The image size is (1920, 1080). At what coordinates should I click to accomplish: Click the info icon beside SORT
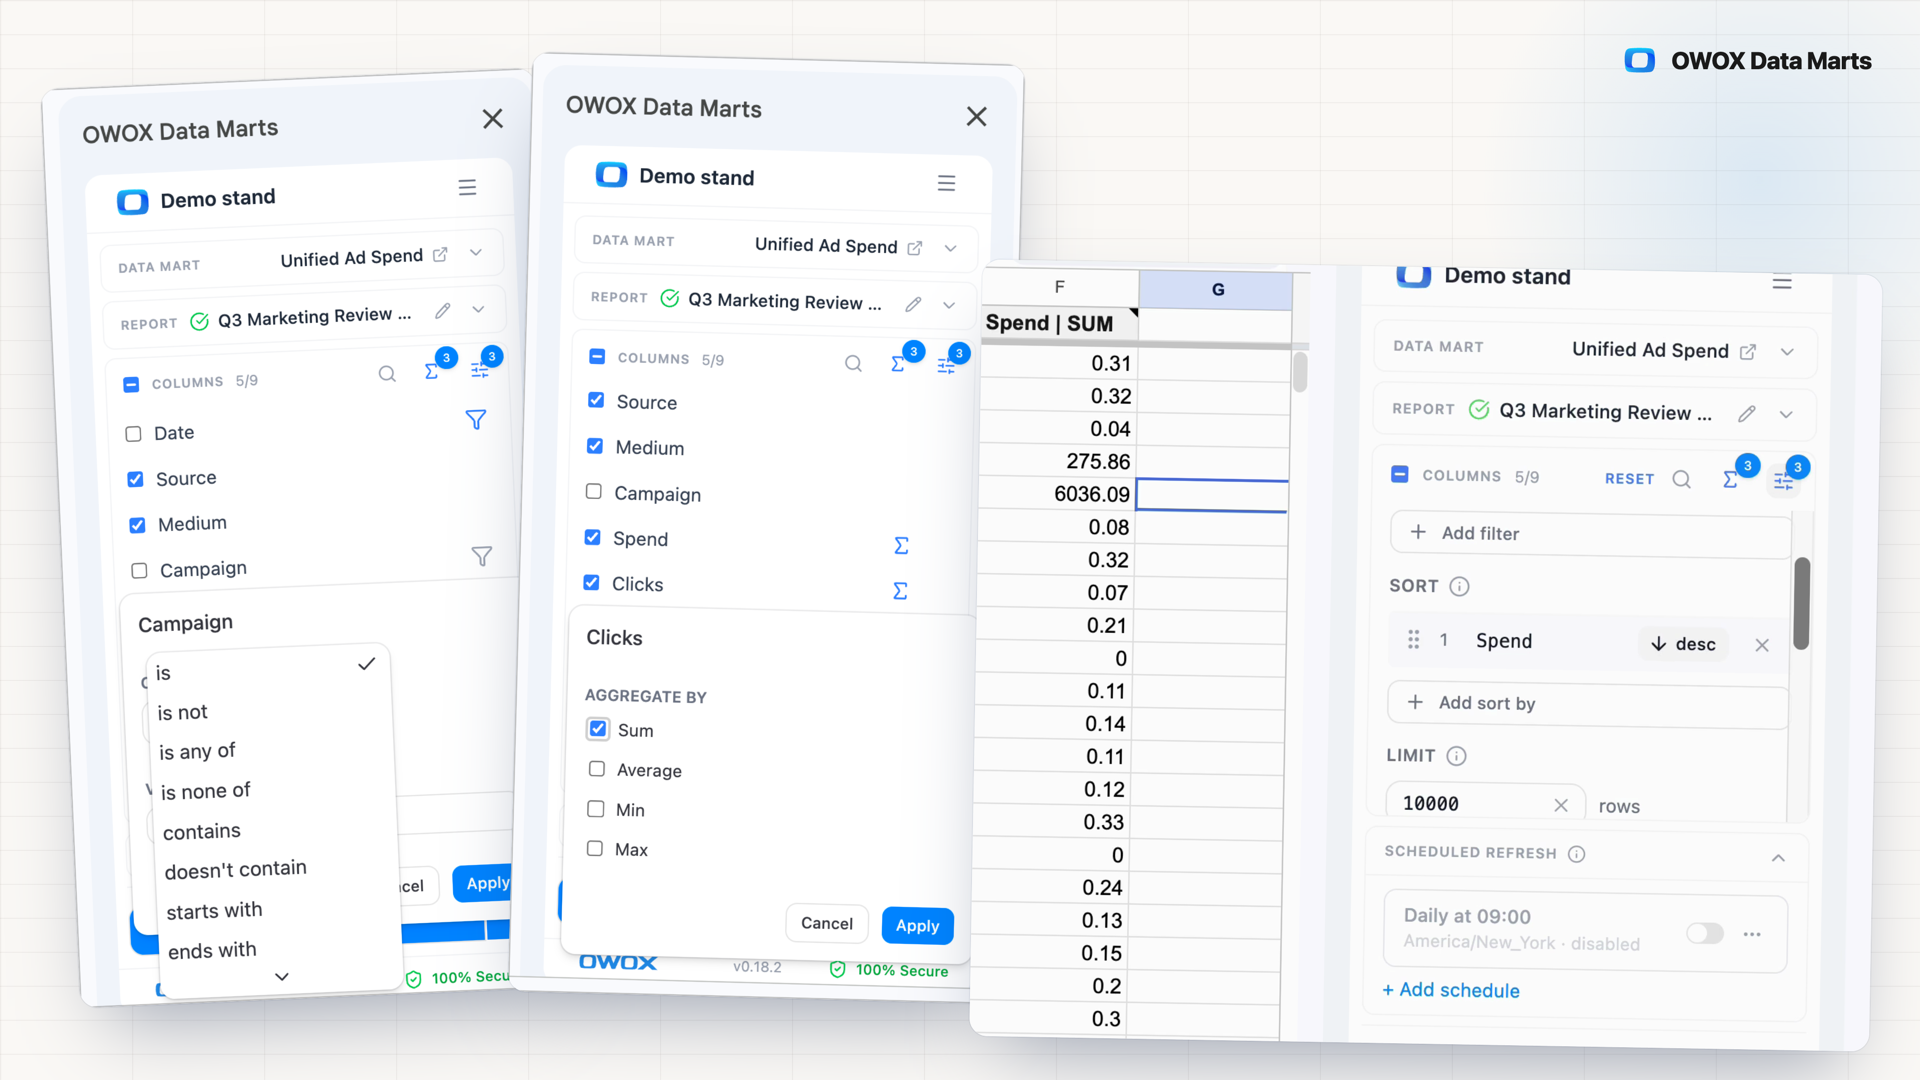click(x=1459, y=586)
